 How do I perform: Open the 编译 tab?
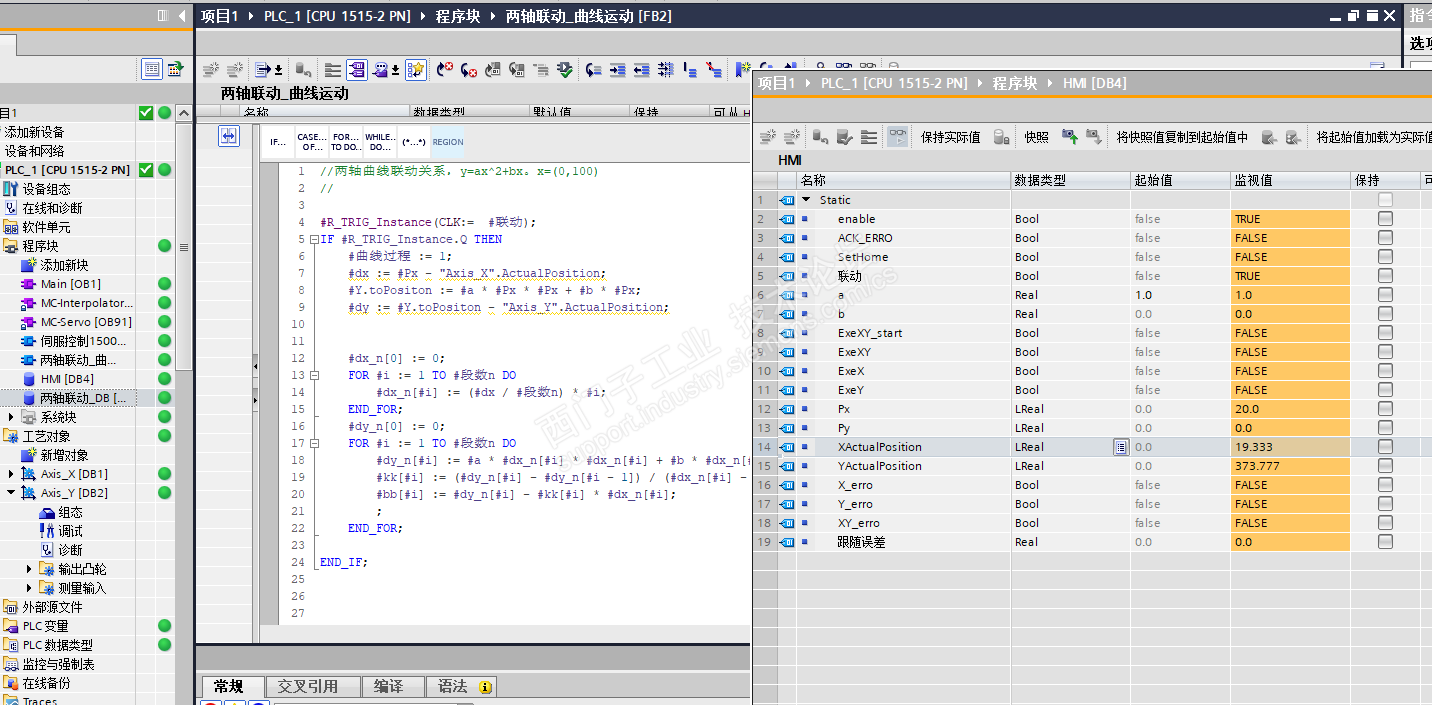tap(388, 686)
